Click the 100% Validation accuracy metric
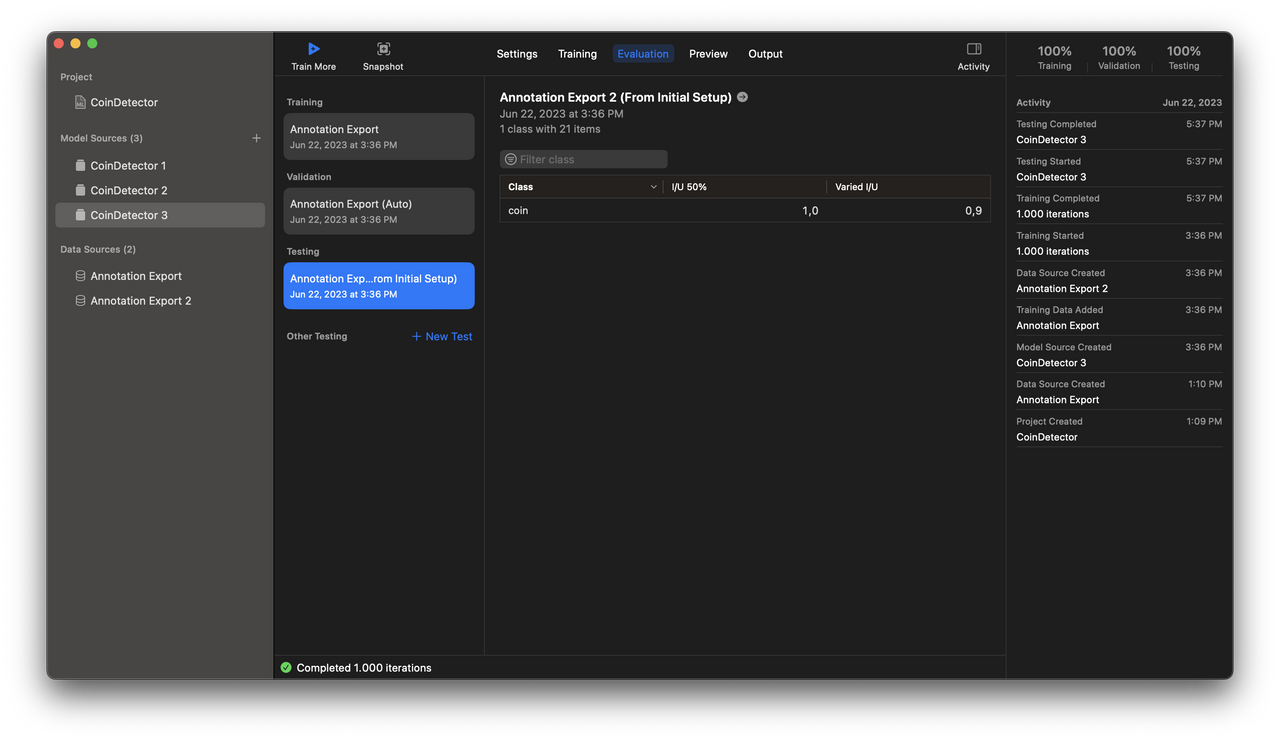 (x=1119, y=57)
